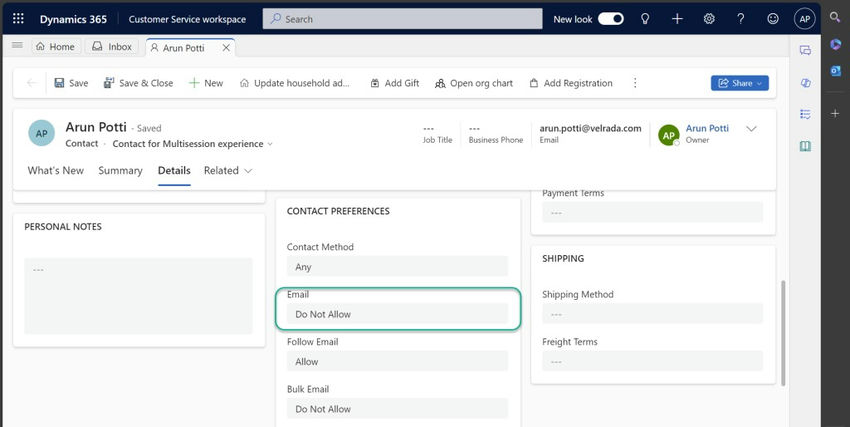The width and height of the screenshot is (850, 427).
Task: Open the What's New form tab
Action: point(56,171)
